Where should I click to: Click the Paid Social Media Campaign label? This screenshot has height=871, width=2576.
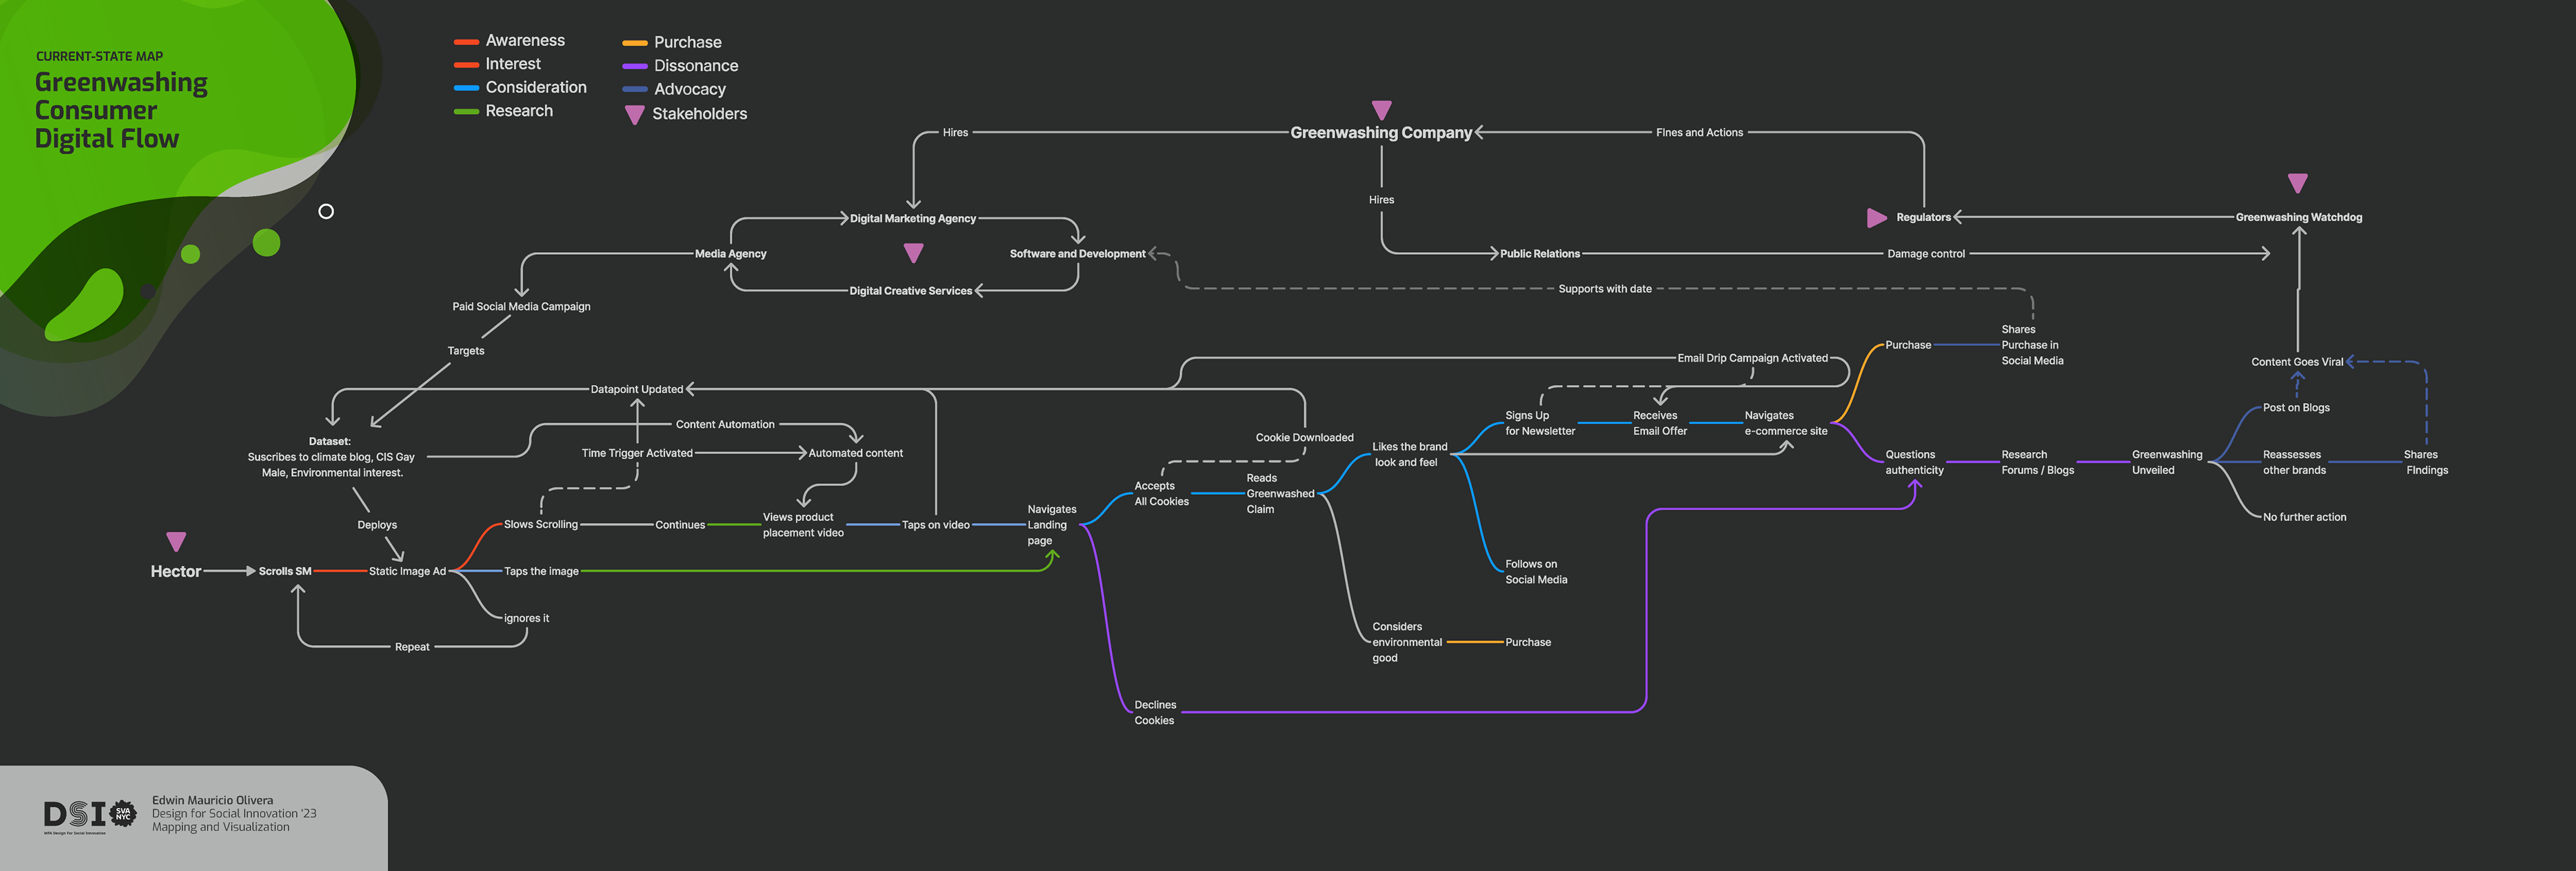click(521, 307)
